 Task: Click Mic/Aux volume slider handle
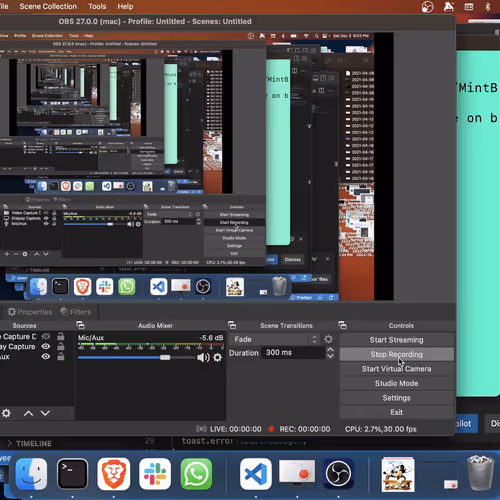165,357
